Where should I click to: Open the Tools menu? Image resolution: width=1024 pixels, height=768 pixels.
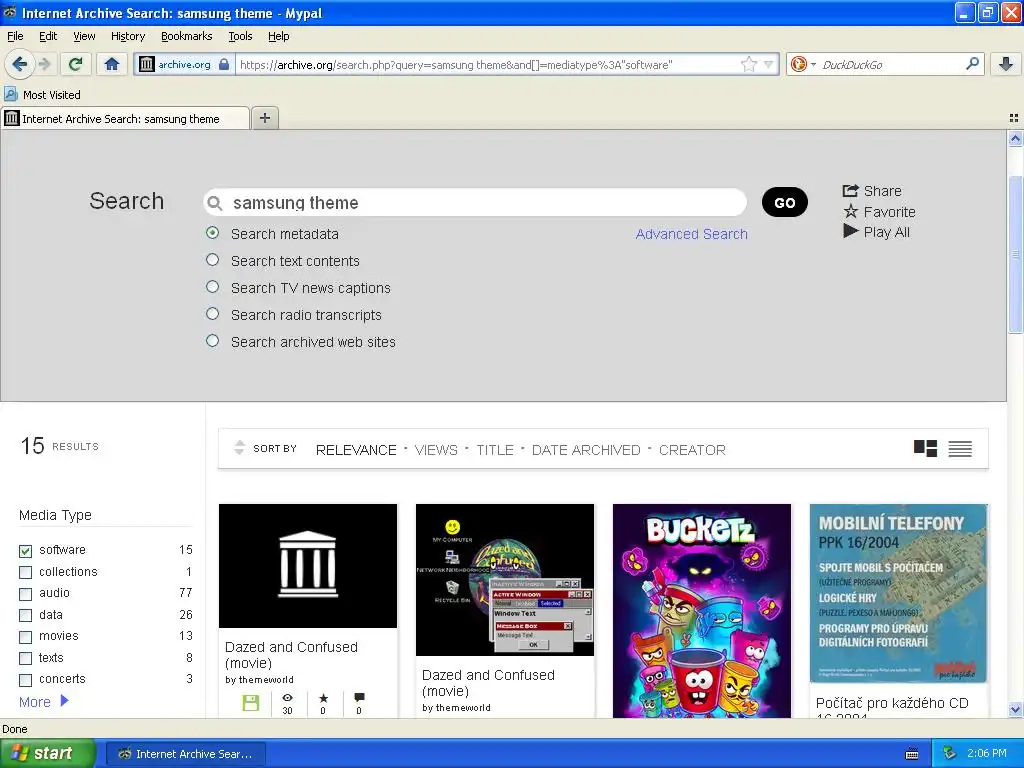point(240,36)
